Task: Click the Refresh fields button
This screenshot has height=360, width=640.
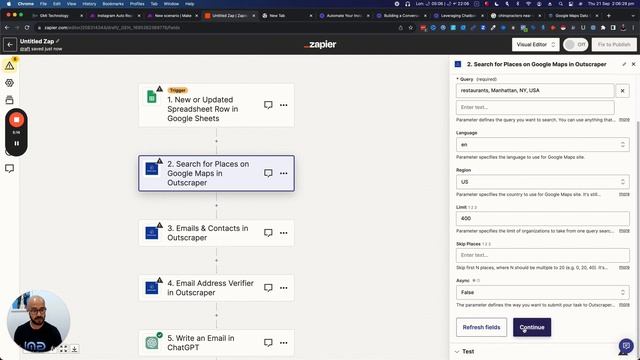Action: click(481, 327)
